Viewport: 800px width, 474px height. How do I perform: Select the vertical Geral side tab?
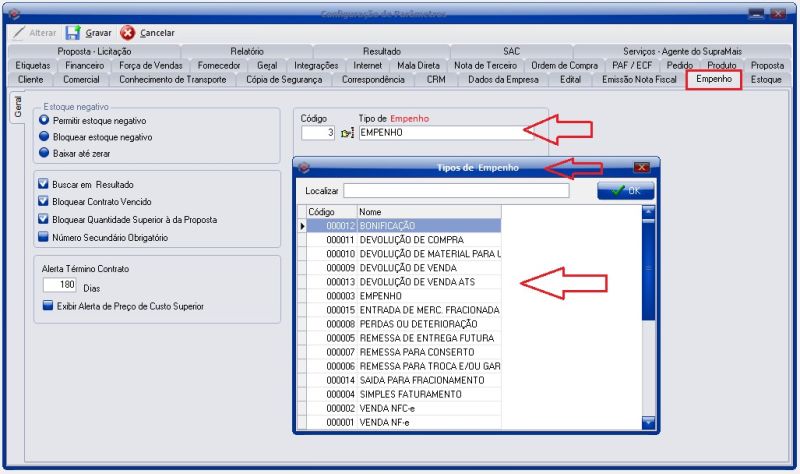click(x=18, y=107)
